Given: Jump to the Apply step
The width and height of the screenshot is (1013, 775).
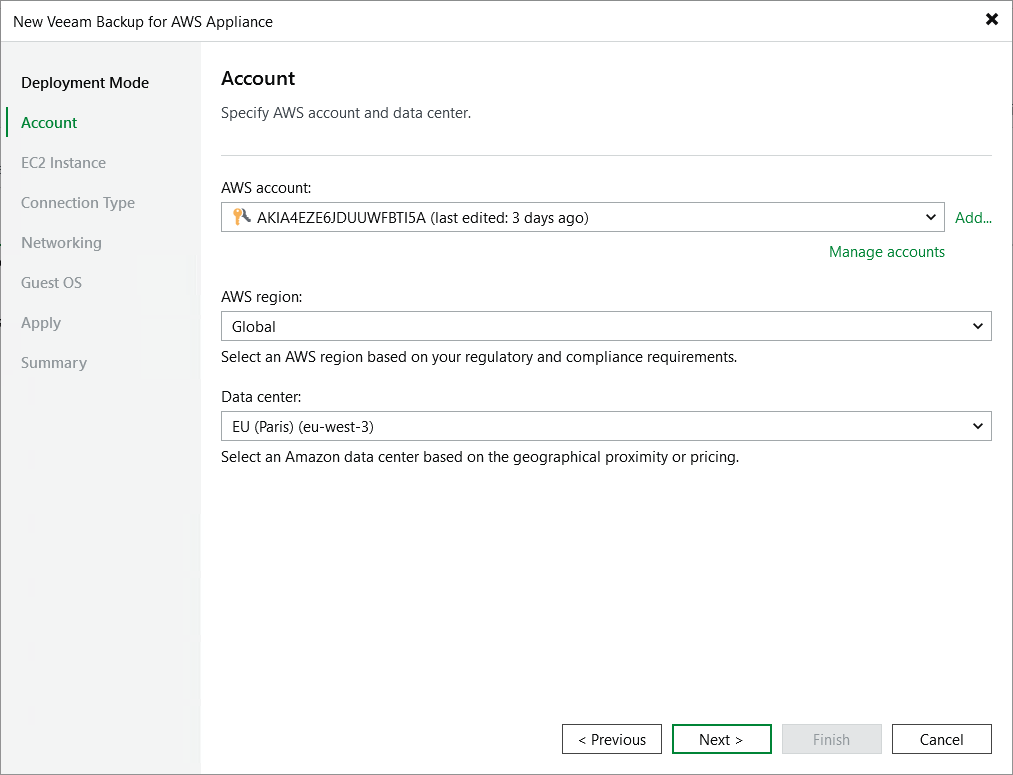Looking at the screenshot, I should [x=41, y=322].
